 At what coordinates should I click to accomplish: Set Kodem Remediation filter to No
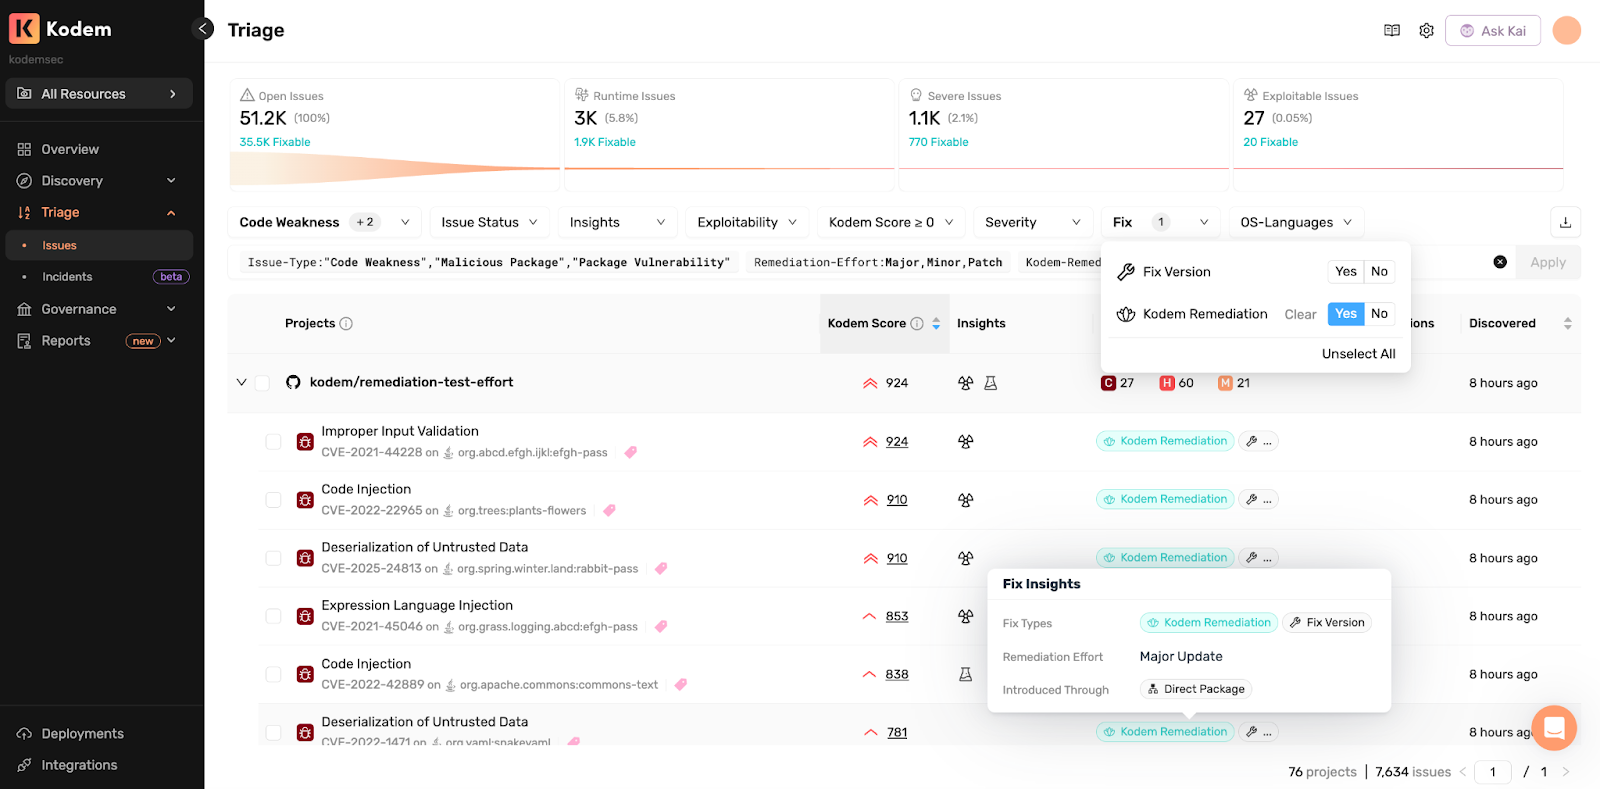(1379, 314)
